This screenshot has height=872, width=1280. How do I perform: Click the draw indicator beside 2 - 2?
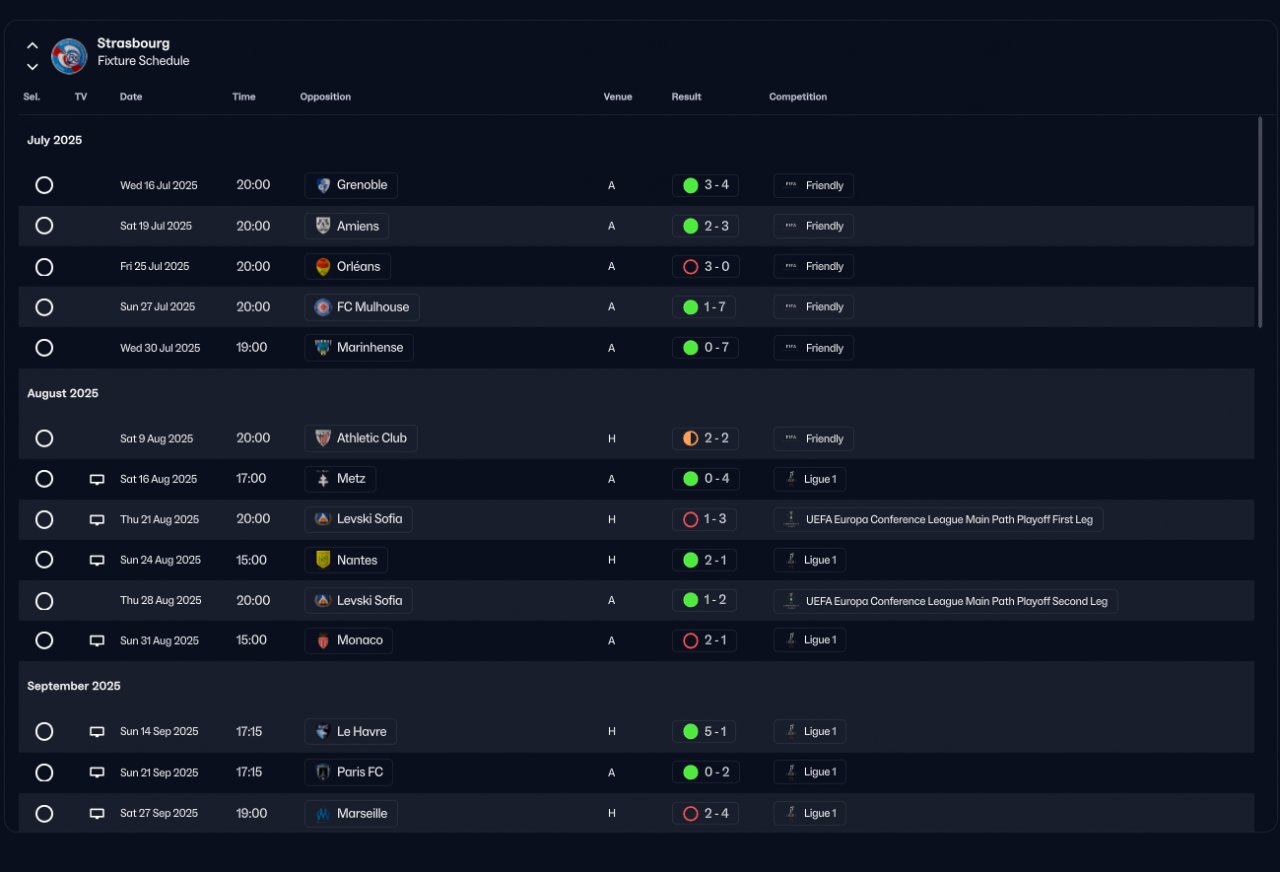690,438
